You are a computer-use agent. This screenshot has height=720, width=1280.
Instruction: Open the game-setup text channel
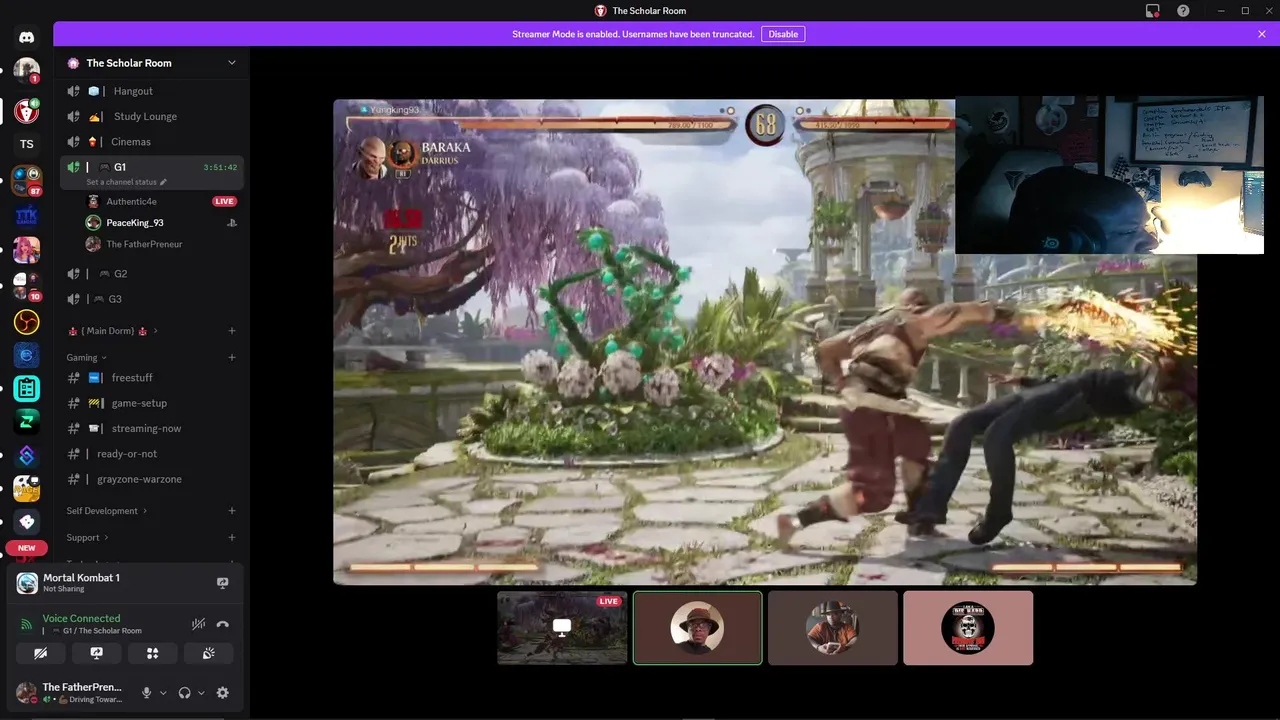(152, 403)
